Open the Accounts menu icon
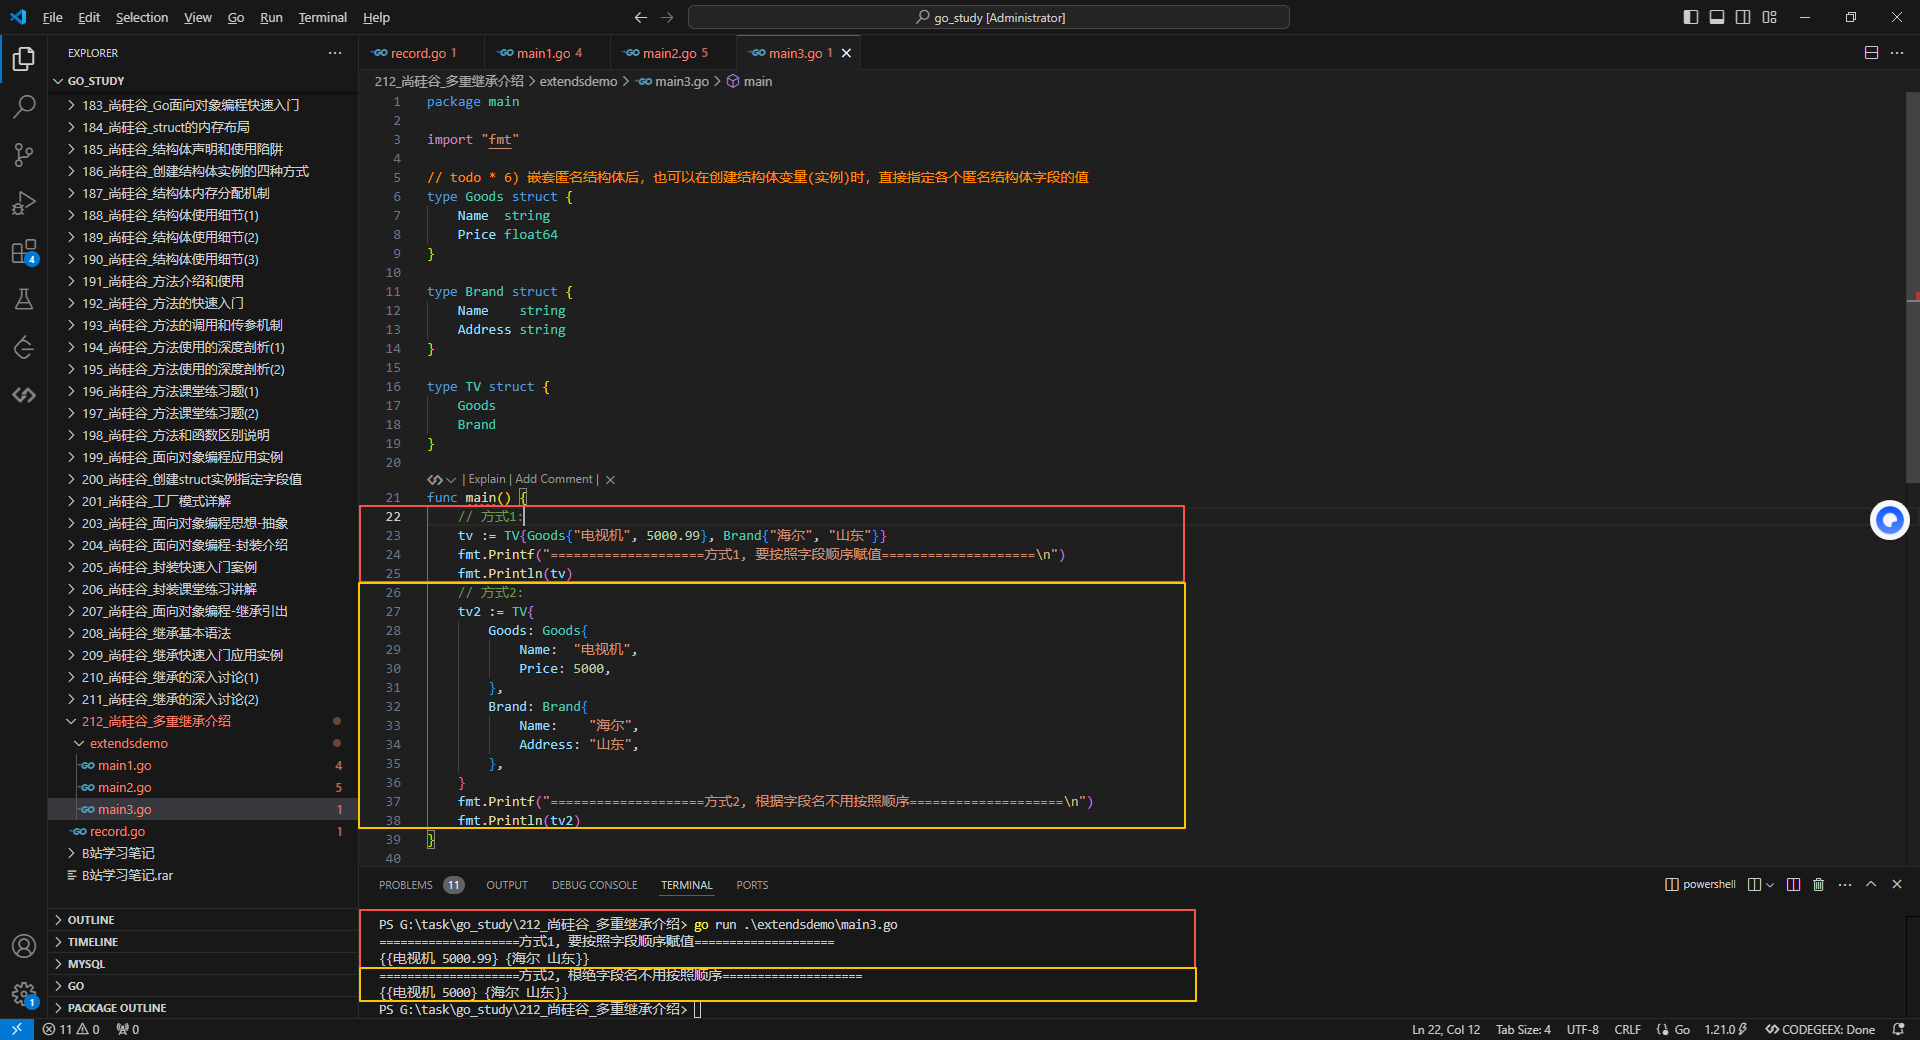The width and height of the screenshot is (1920, 1040). click(24, 946)
